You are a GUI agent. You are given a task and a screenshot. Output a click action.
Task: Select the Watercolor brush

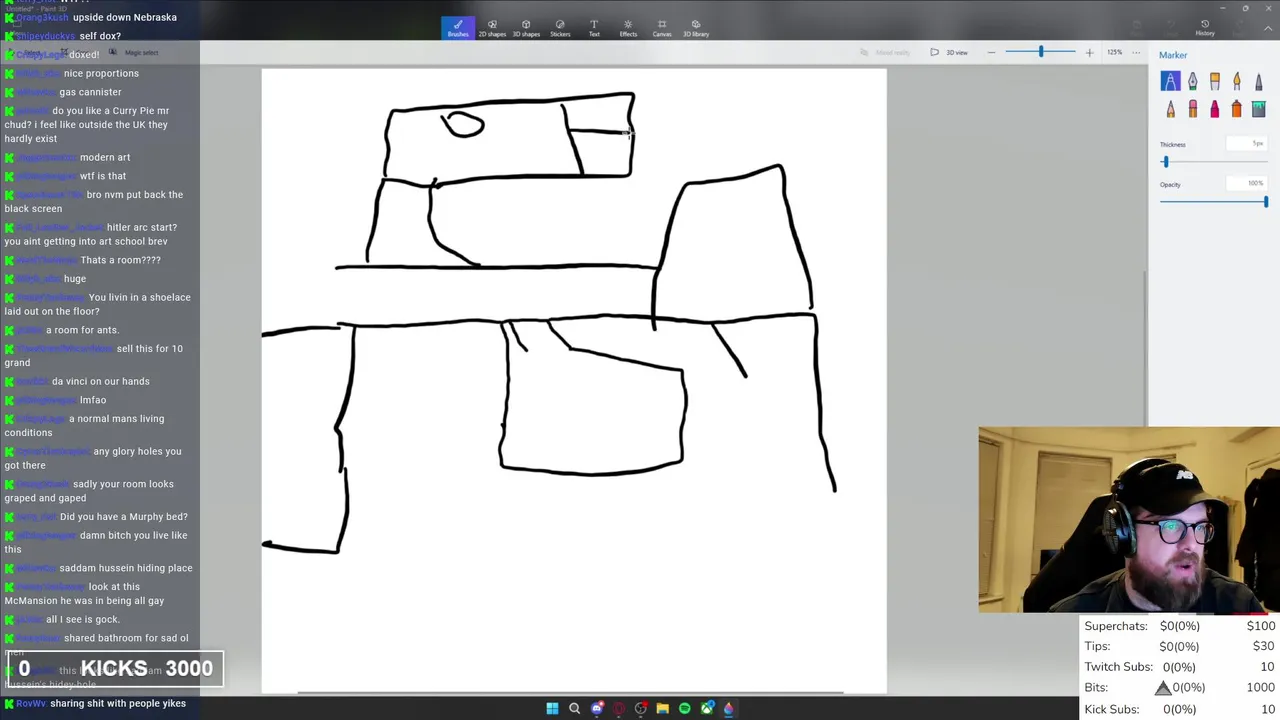(1237, 81)
